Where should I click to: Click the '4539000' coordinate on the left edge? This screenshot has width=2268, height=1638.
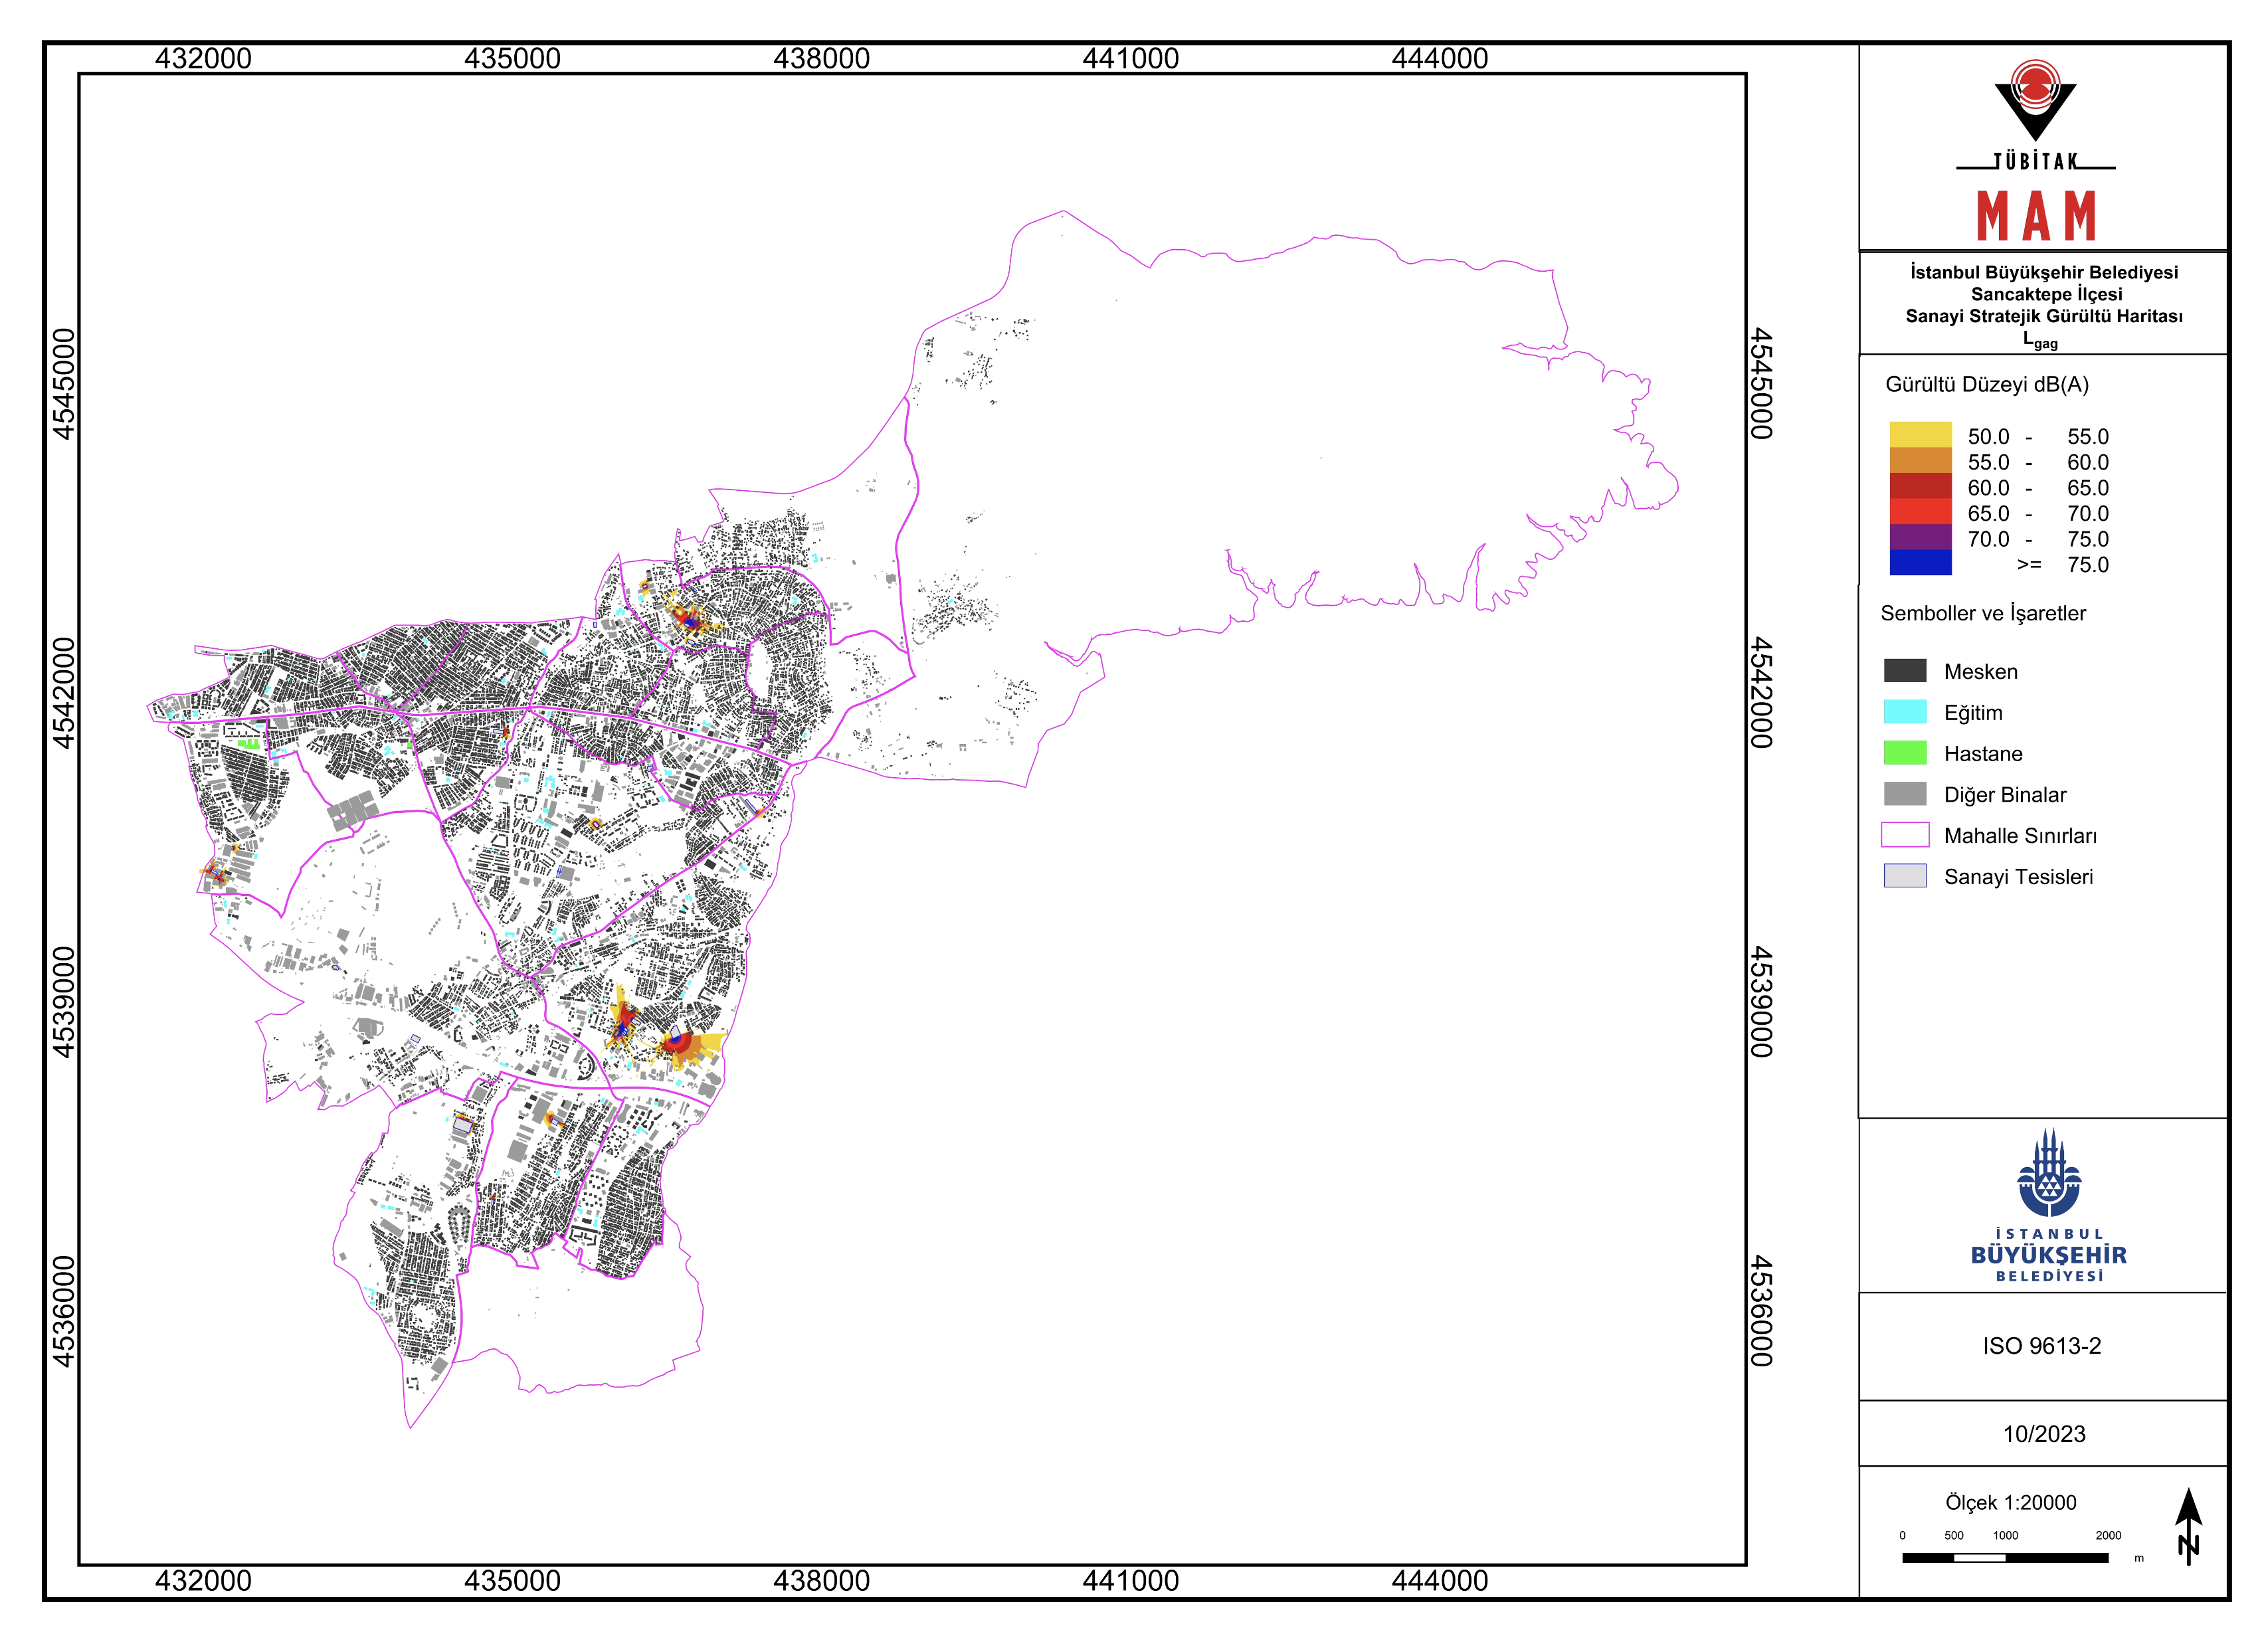[63, 1002]
